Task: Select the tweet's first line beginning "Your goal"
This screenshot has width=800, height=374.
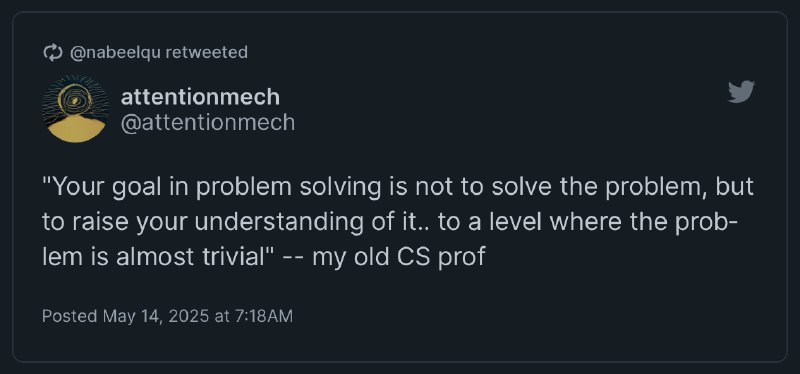Action: 398,188
